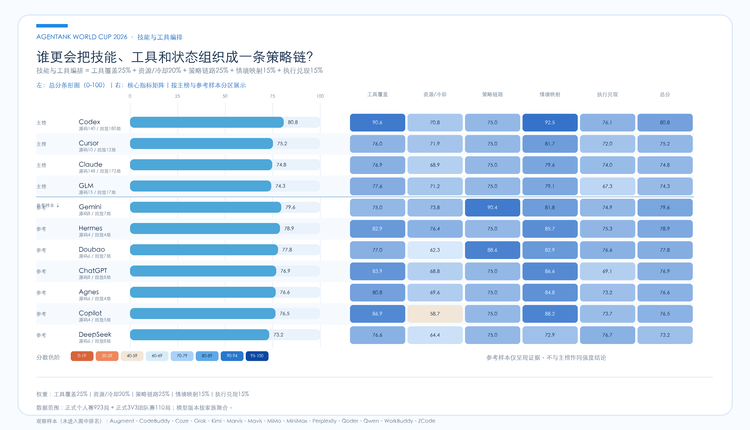The width and height of the screenshot is (750, 430).
Task: Click the Codex model name
Action: click(x=89, y=122)
